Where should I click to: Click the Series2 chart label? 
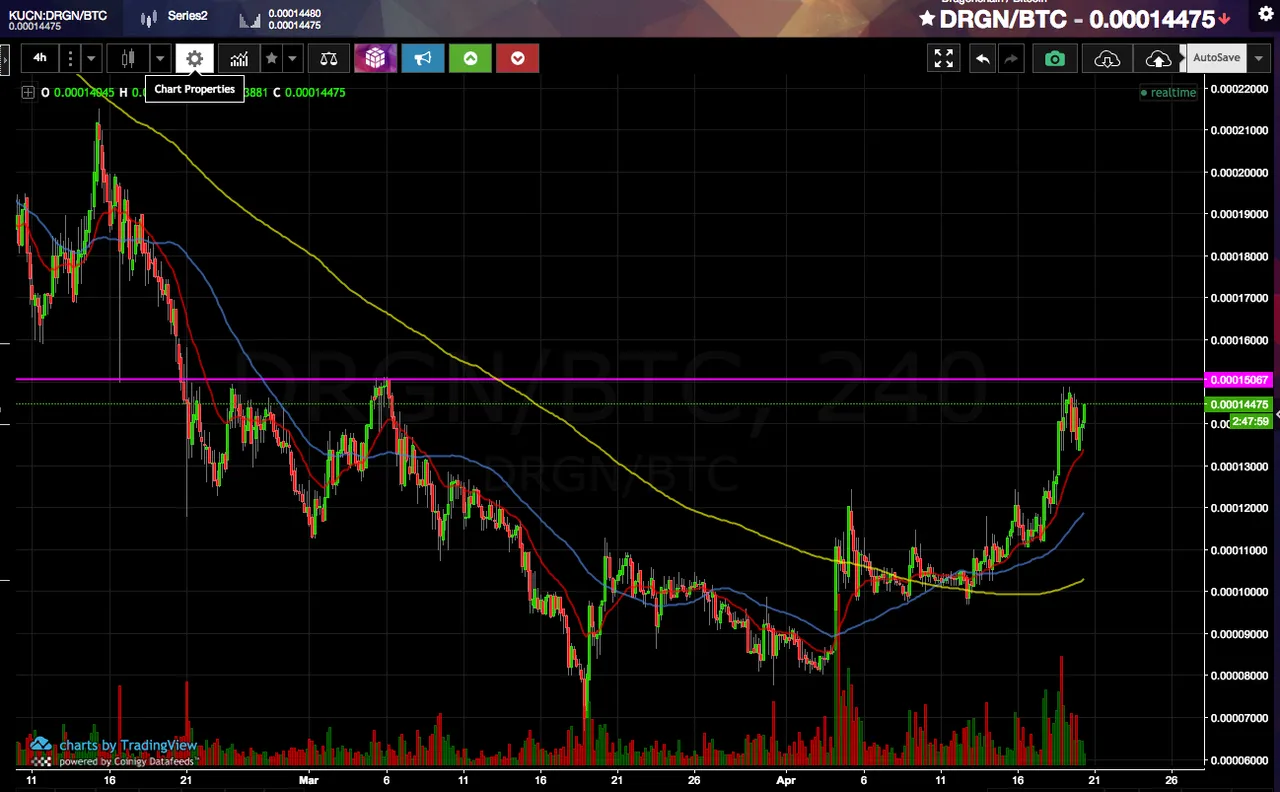coord(187,16)
